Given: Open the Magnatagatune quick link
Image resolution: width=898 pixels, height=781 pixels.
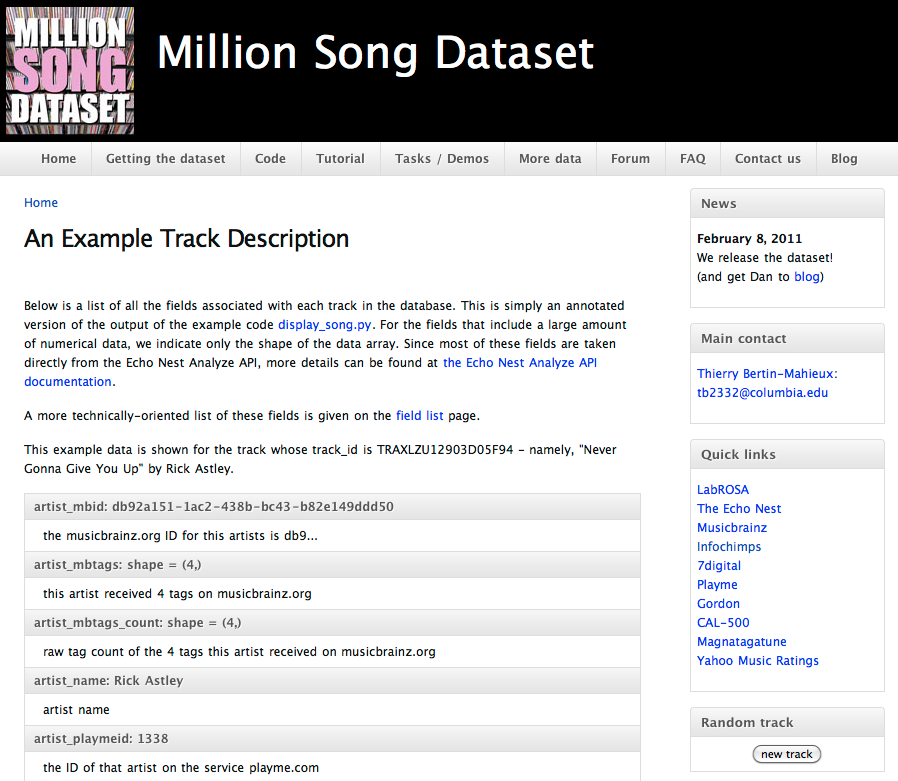Looking at the screenshot, I should (742, 641).
